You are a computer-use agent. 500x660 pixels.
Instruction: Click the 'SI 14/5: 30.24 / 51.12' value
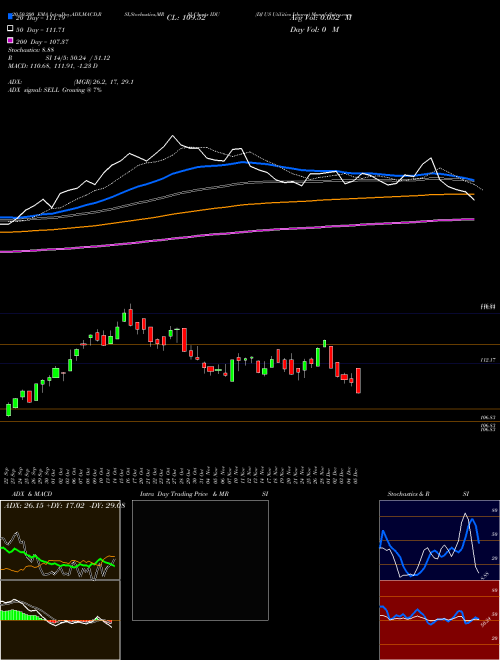point(78,58)
